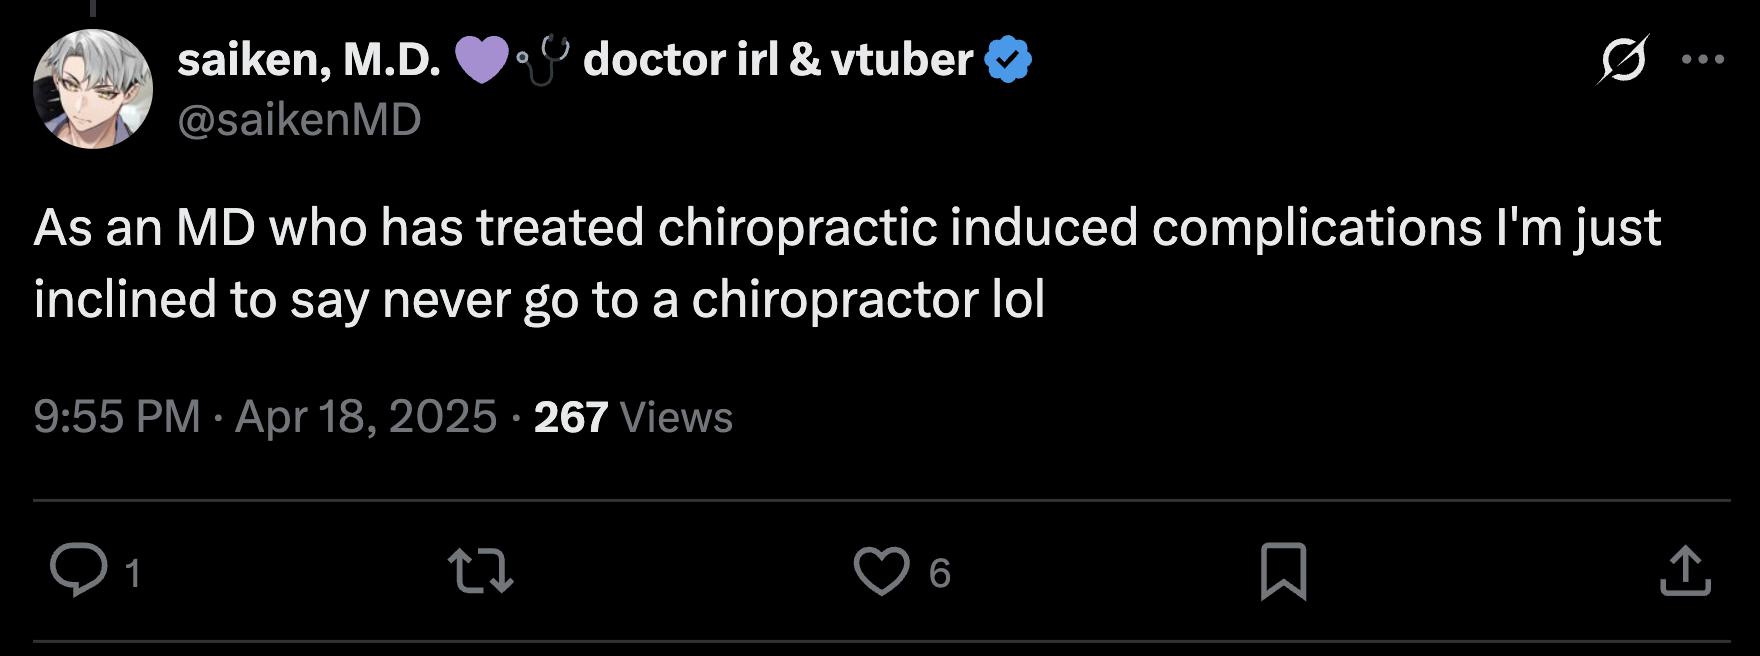Click the tweet text about chiropractic complications
Viewport: 1760px width, 656px height.
pyautogui.click(x=847, y=263)
